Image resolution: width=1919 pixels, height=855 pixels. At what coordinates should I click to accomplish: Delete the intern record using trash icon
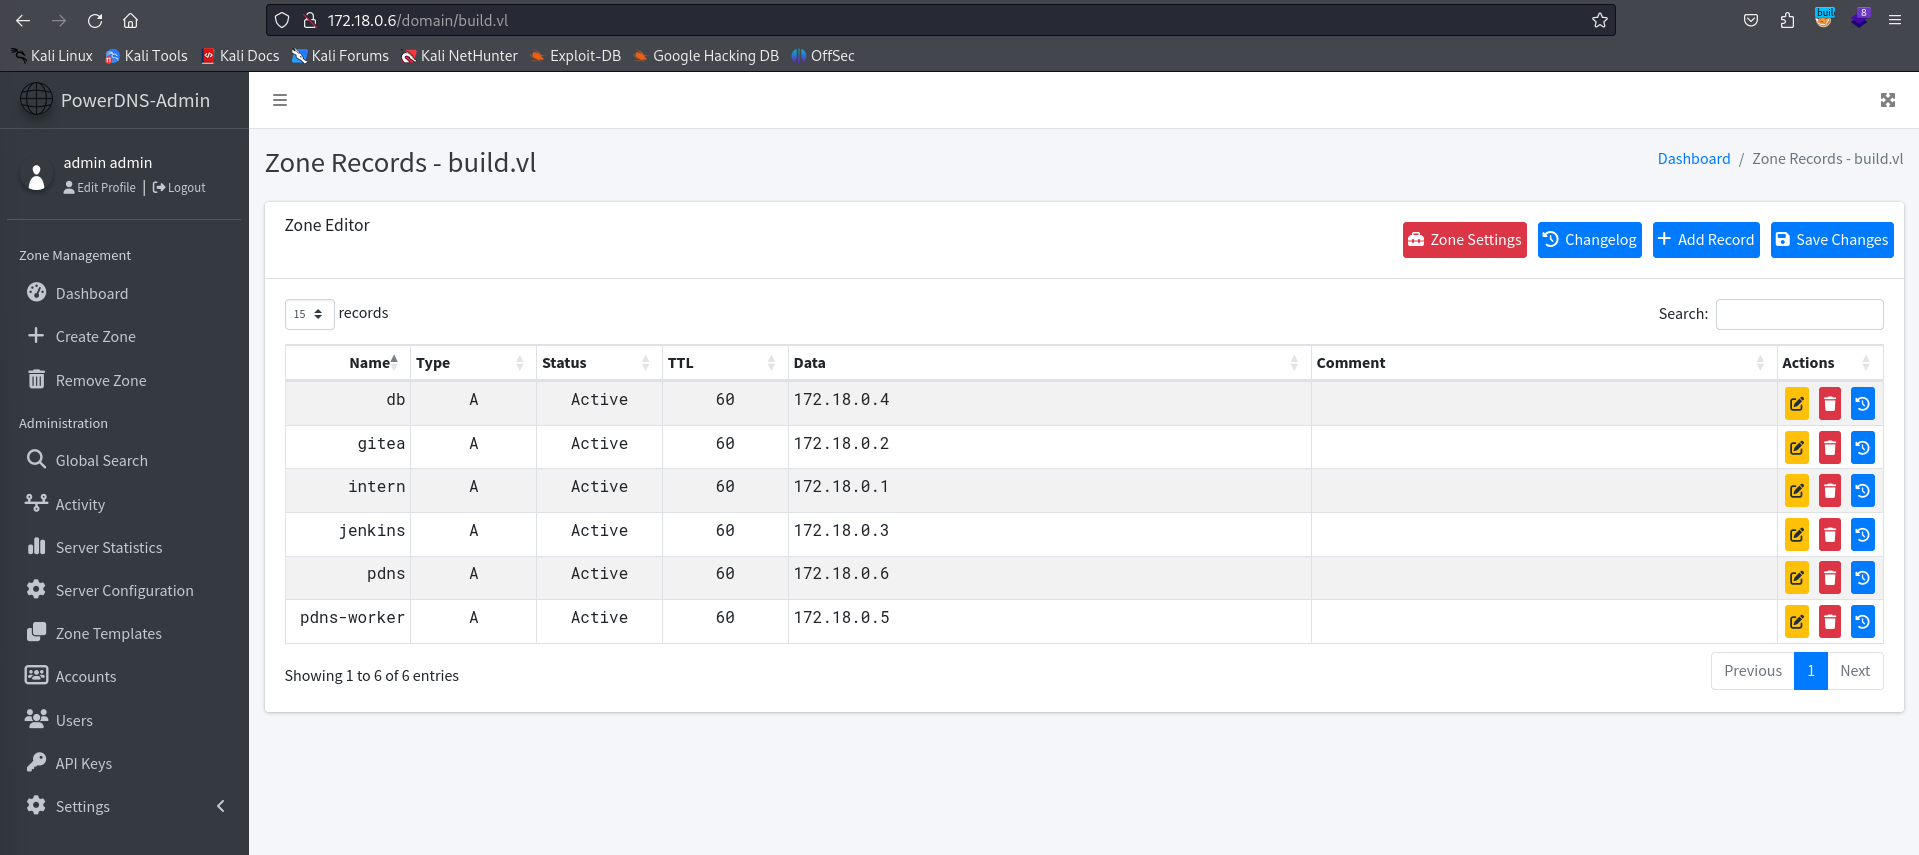(1829, 491)
